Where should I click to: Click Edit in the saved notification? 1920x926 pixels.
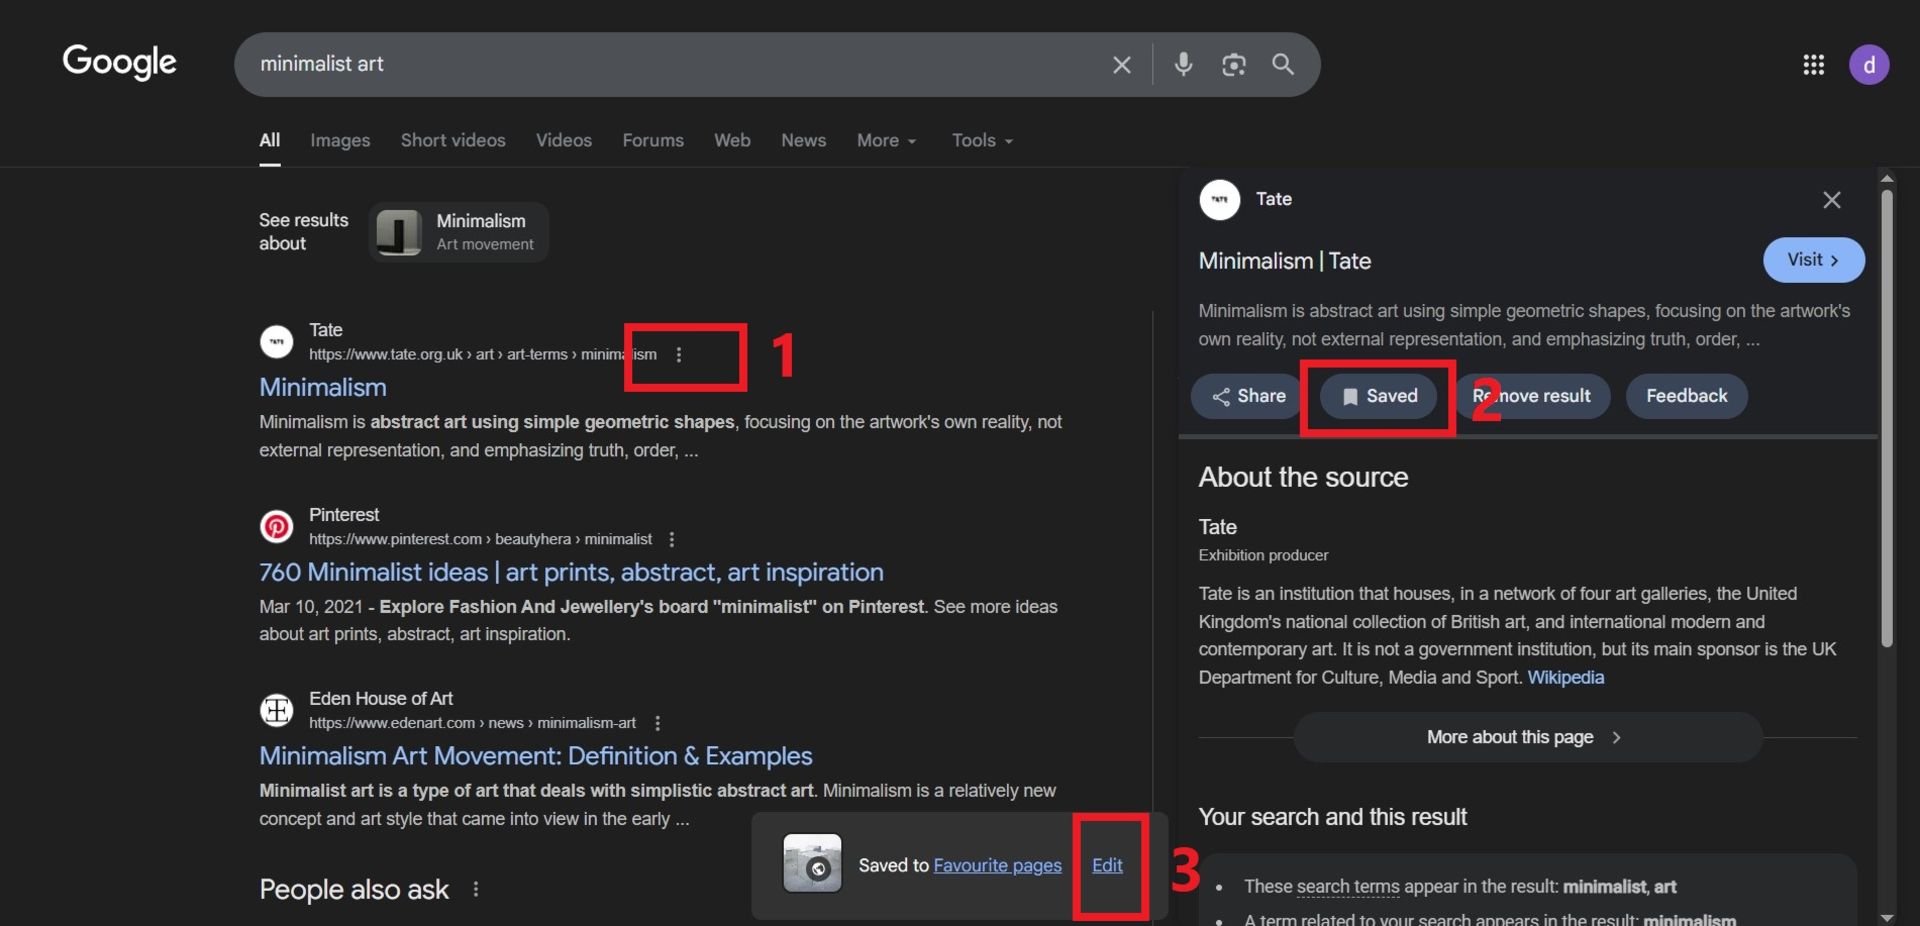(x=1107, y=865)
